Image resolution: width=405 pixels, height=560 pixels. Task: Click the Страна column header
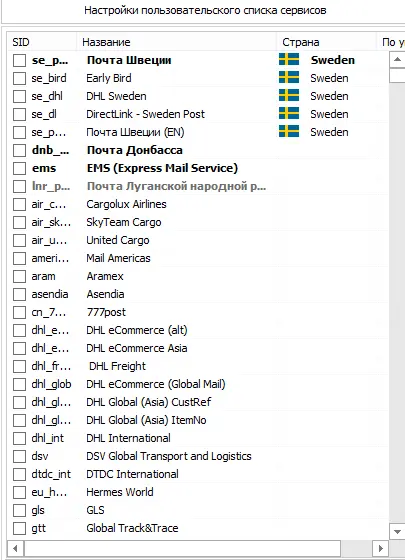[326, 42]
